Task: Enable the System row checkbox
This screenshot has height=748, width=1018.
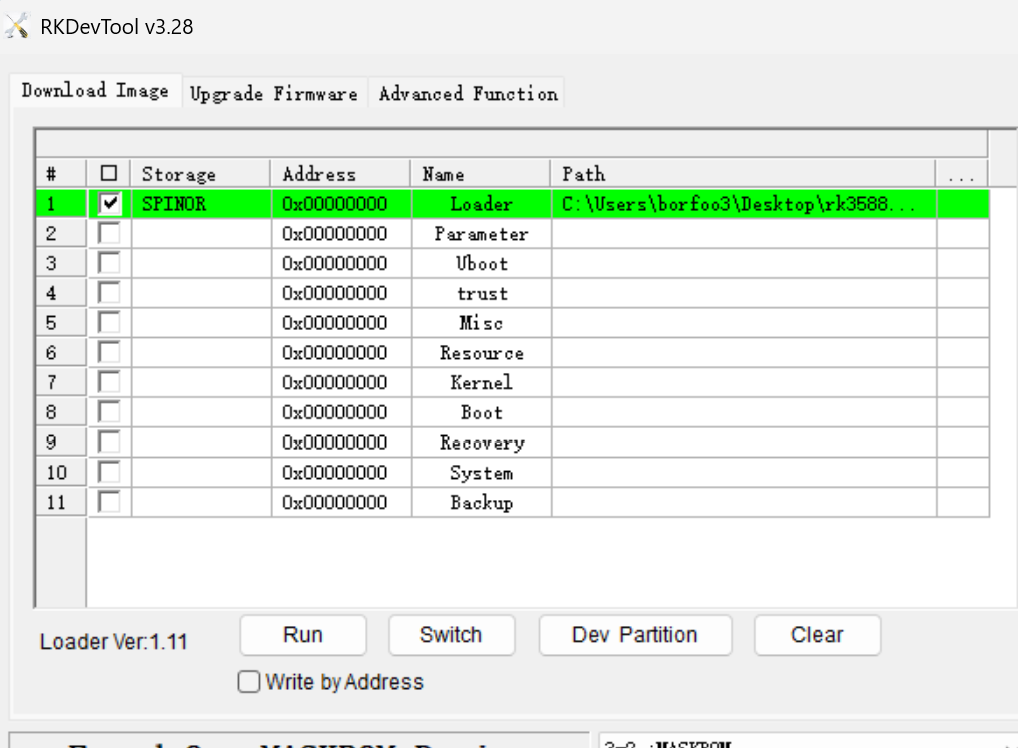Action: point(110,473)
